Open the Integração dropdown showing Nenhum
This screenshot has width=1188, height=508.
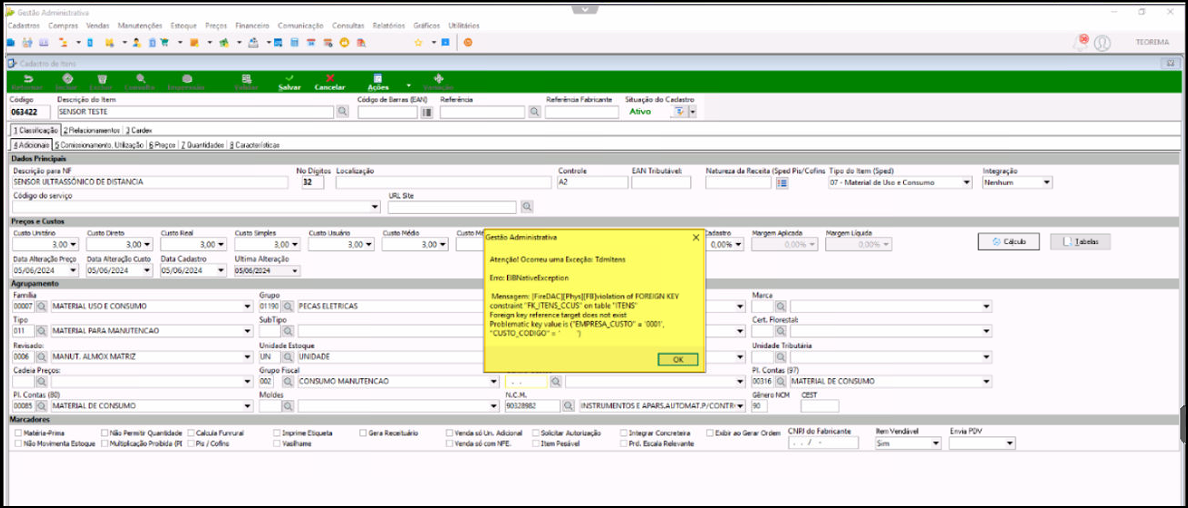1046,182
